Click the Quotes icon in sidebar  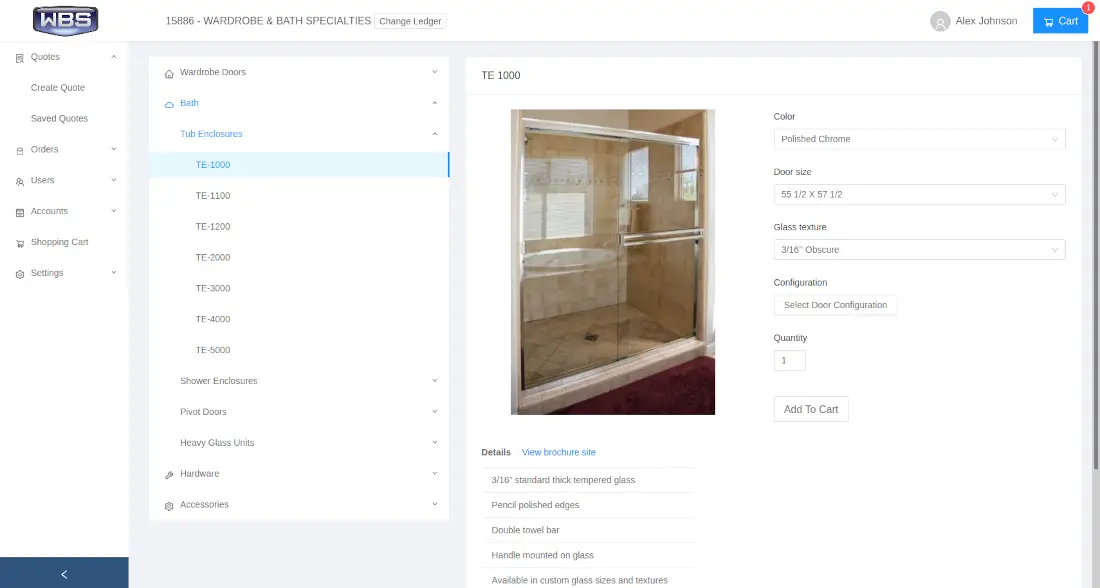(20, 58)
